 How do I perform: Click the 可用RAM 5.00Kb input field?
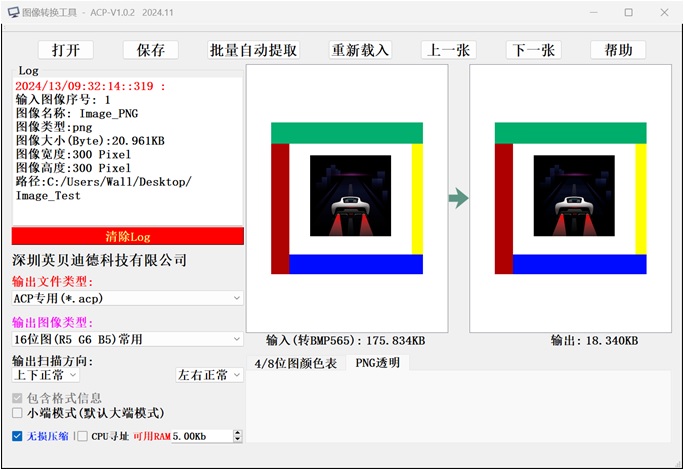pyautogui.click(x=202, y=436)
